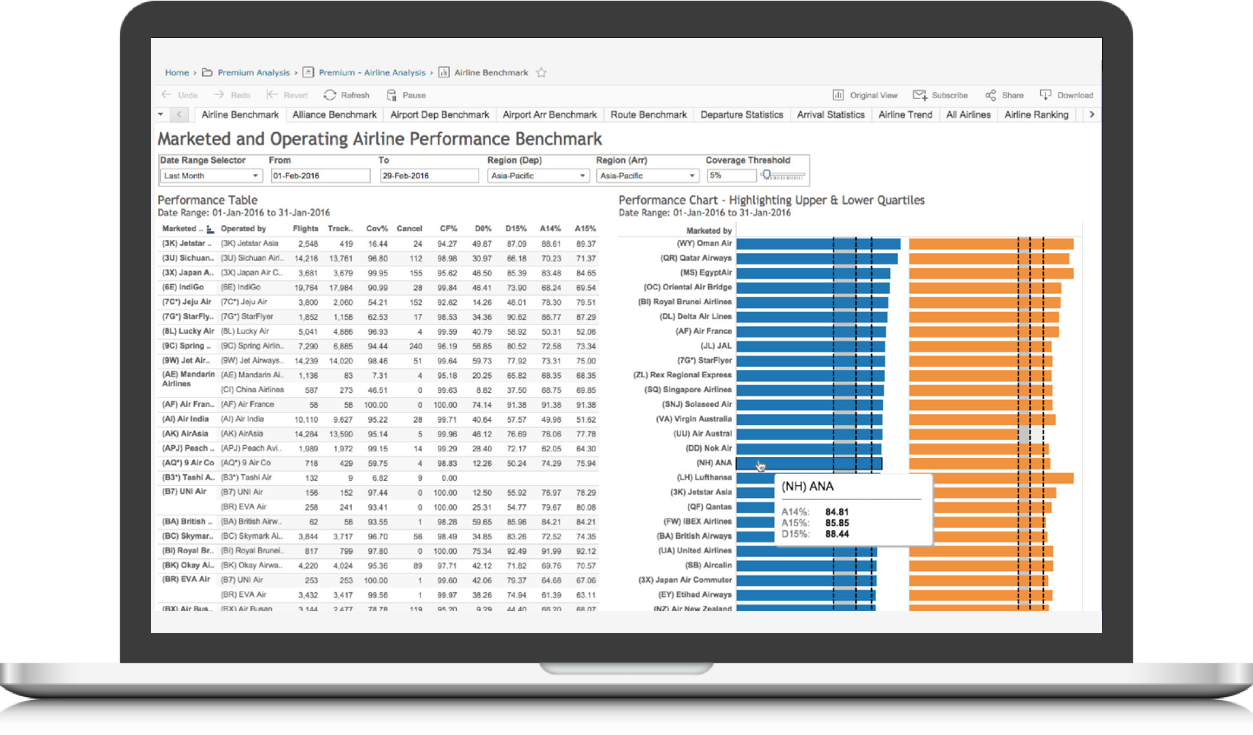This screenshot has width=1253, height=735.
Task: Select the (LH) Lufthansa chart label
Action: 705,478
